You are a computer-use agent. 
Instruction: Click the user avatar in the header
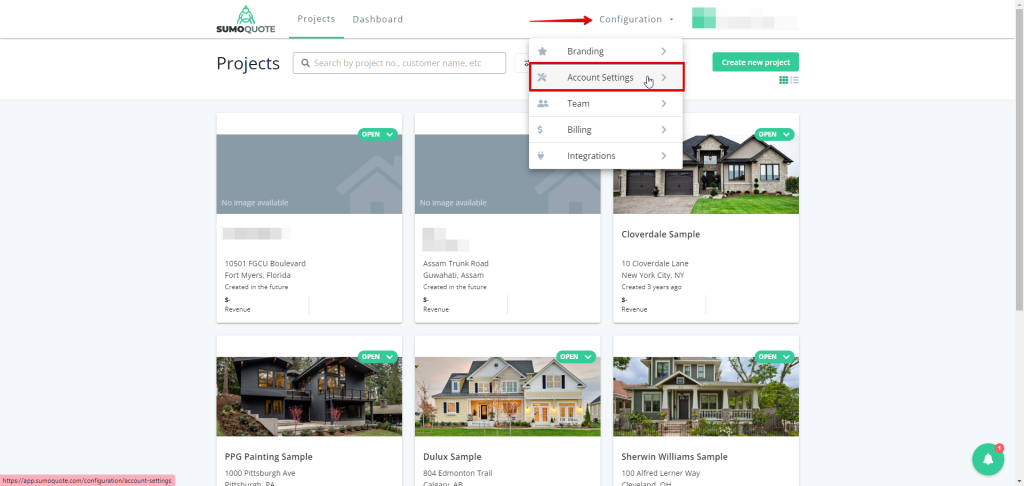coord(704,19)
